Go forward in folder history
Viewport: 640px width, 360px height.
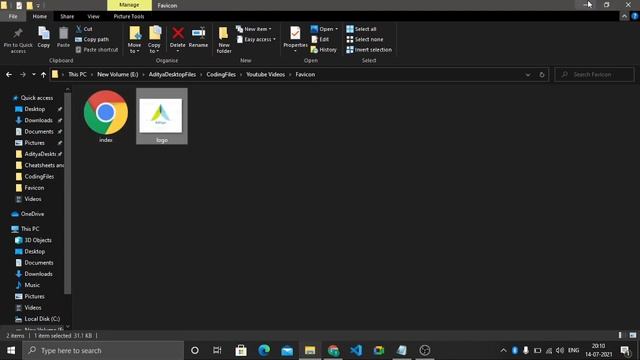tap(22, 75)
